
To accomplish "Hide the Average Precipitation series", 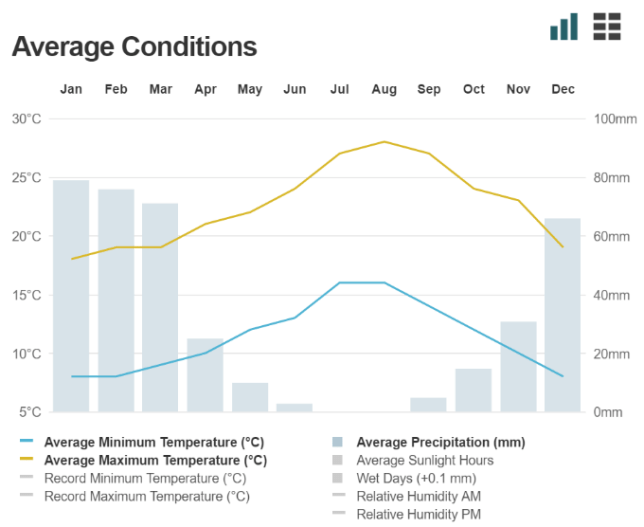I will tap(440, 442).
